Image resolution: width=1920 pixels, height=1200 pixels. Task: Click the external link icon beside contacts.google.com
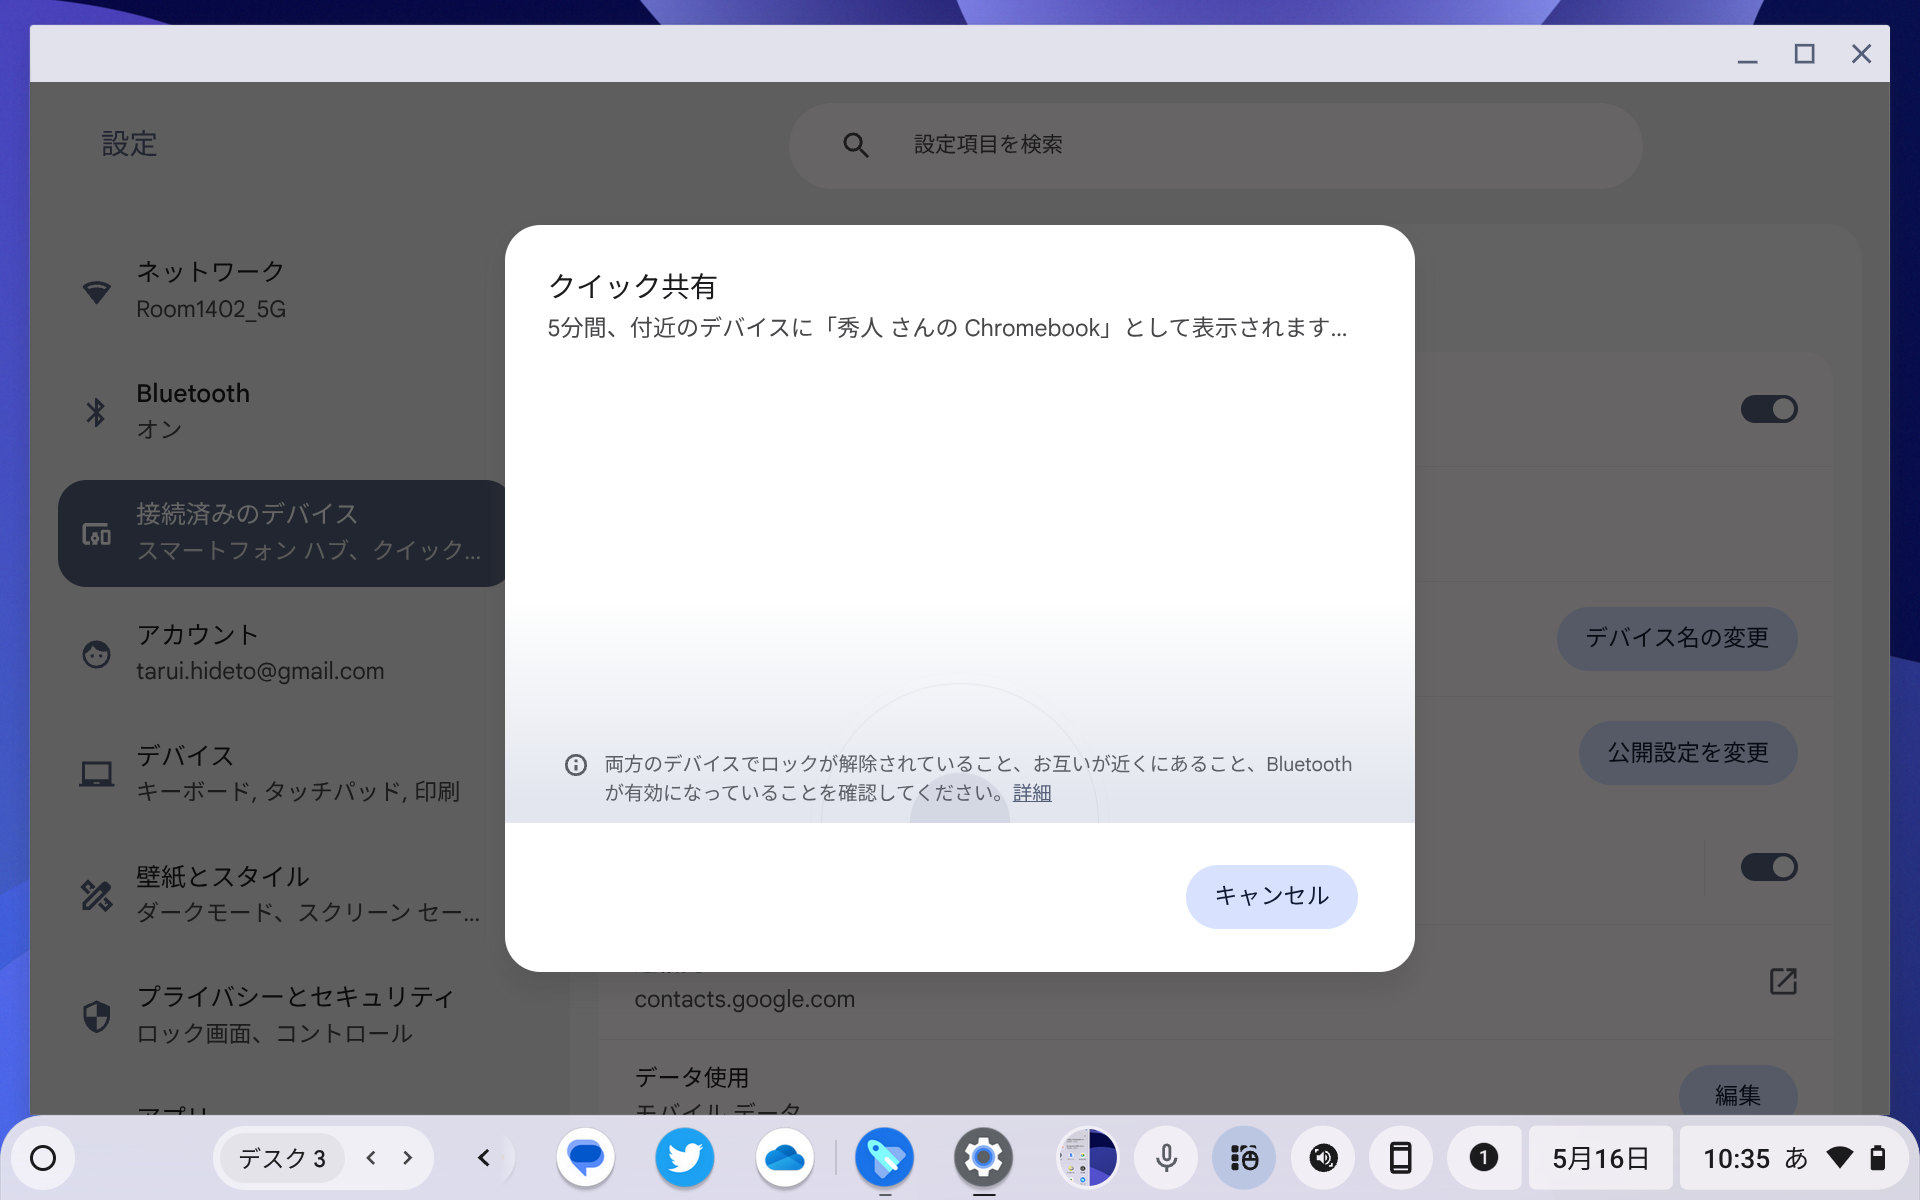(x=1785, y=982)
